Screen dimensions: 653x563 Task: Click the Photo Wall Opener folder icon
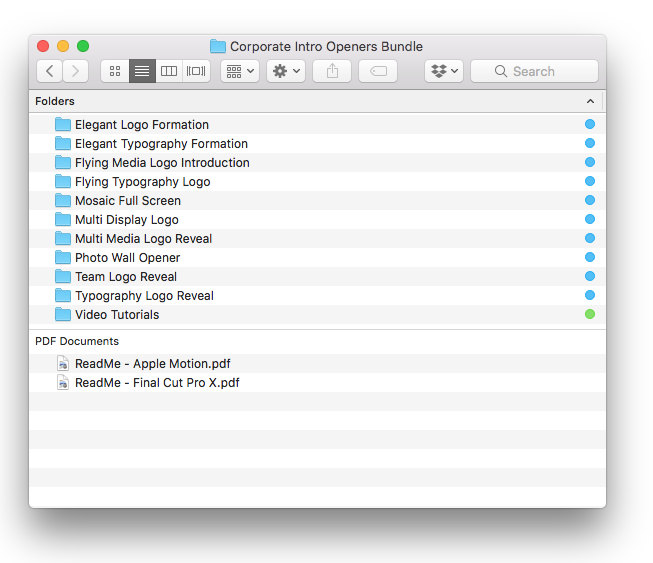(x=63, y=257)
